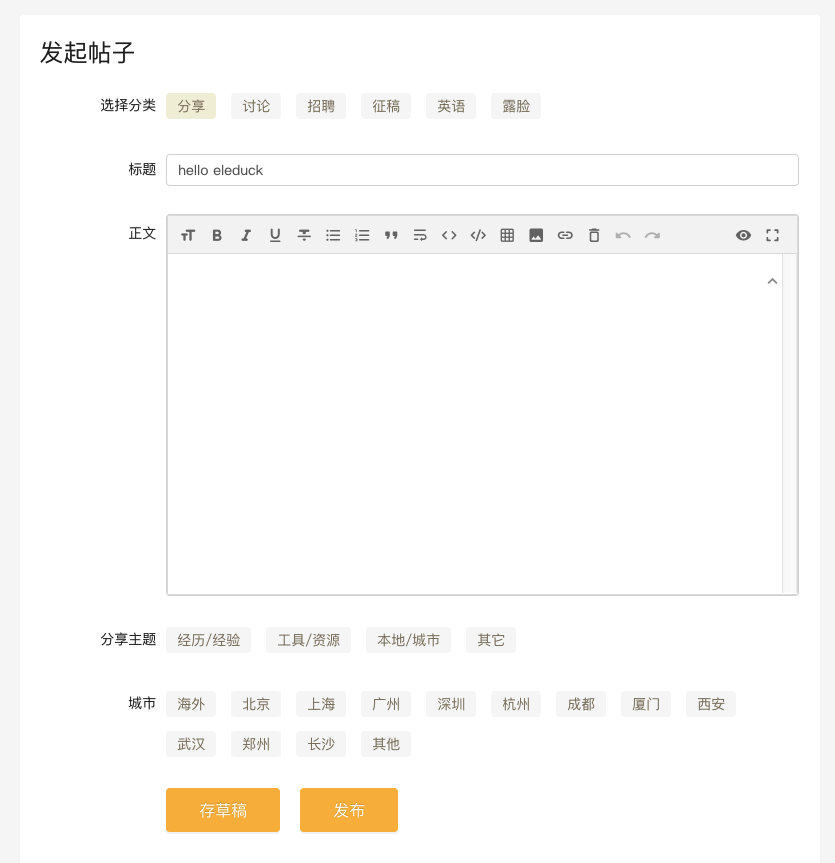
Task: Open the heading size tool
Action: click(188, 236)
